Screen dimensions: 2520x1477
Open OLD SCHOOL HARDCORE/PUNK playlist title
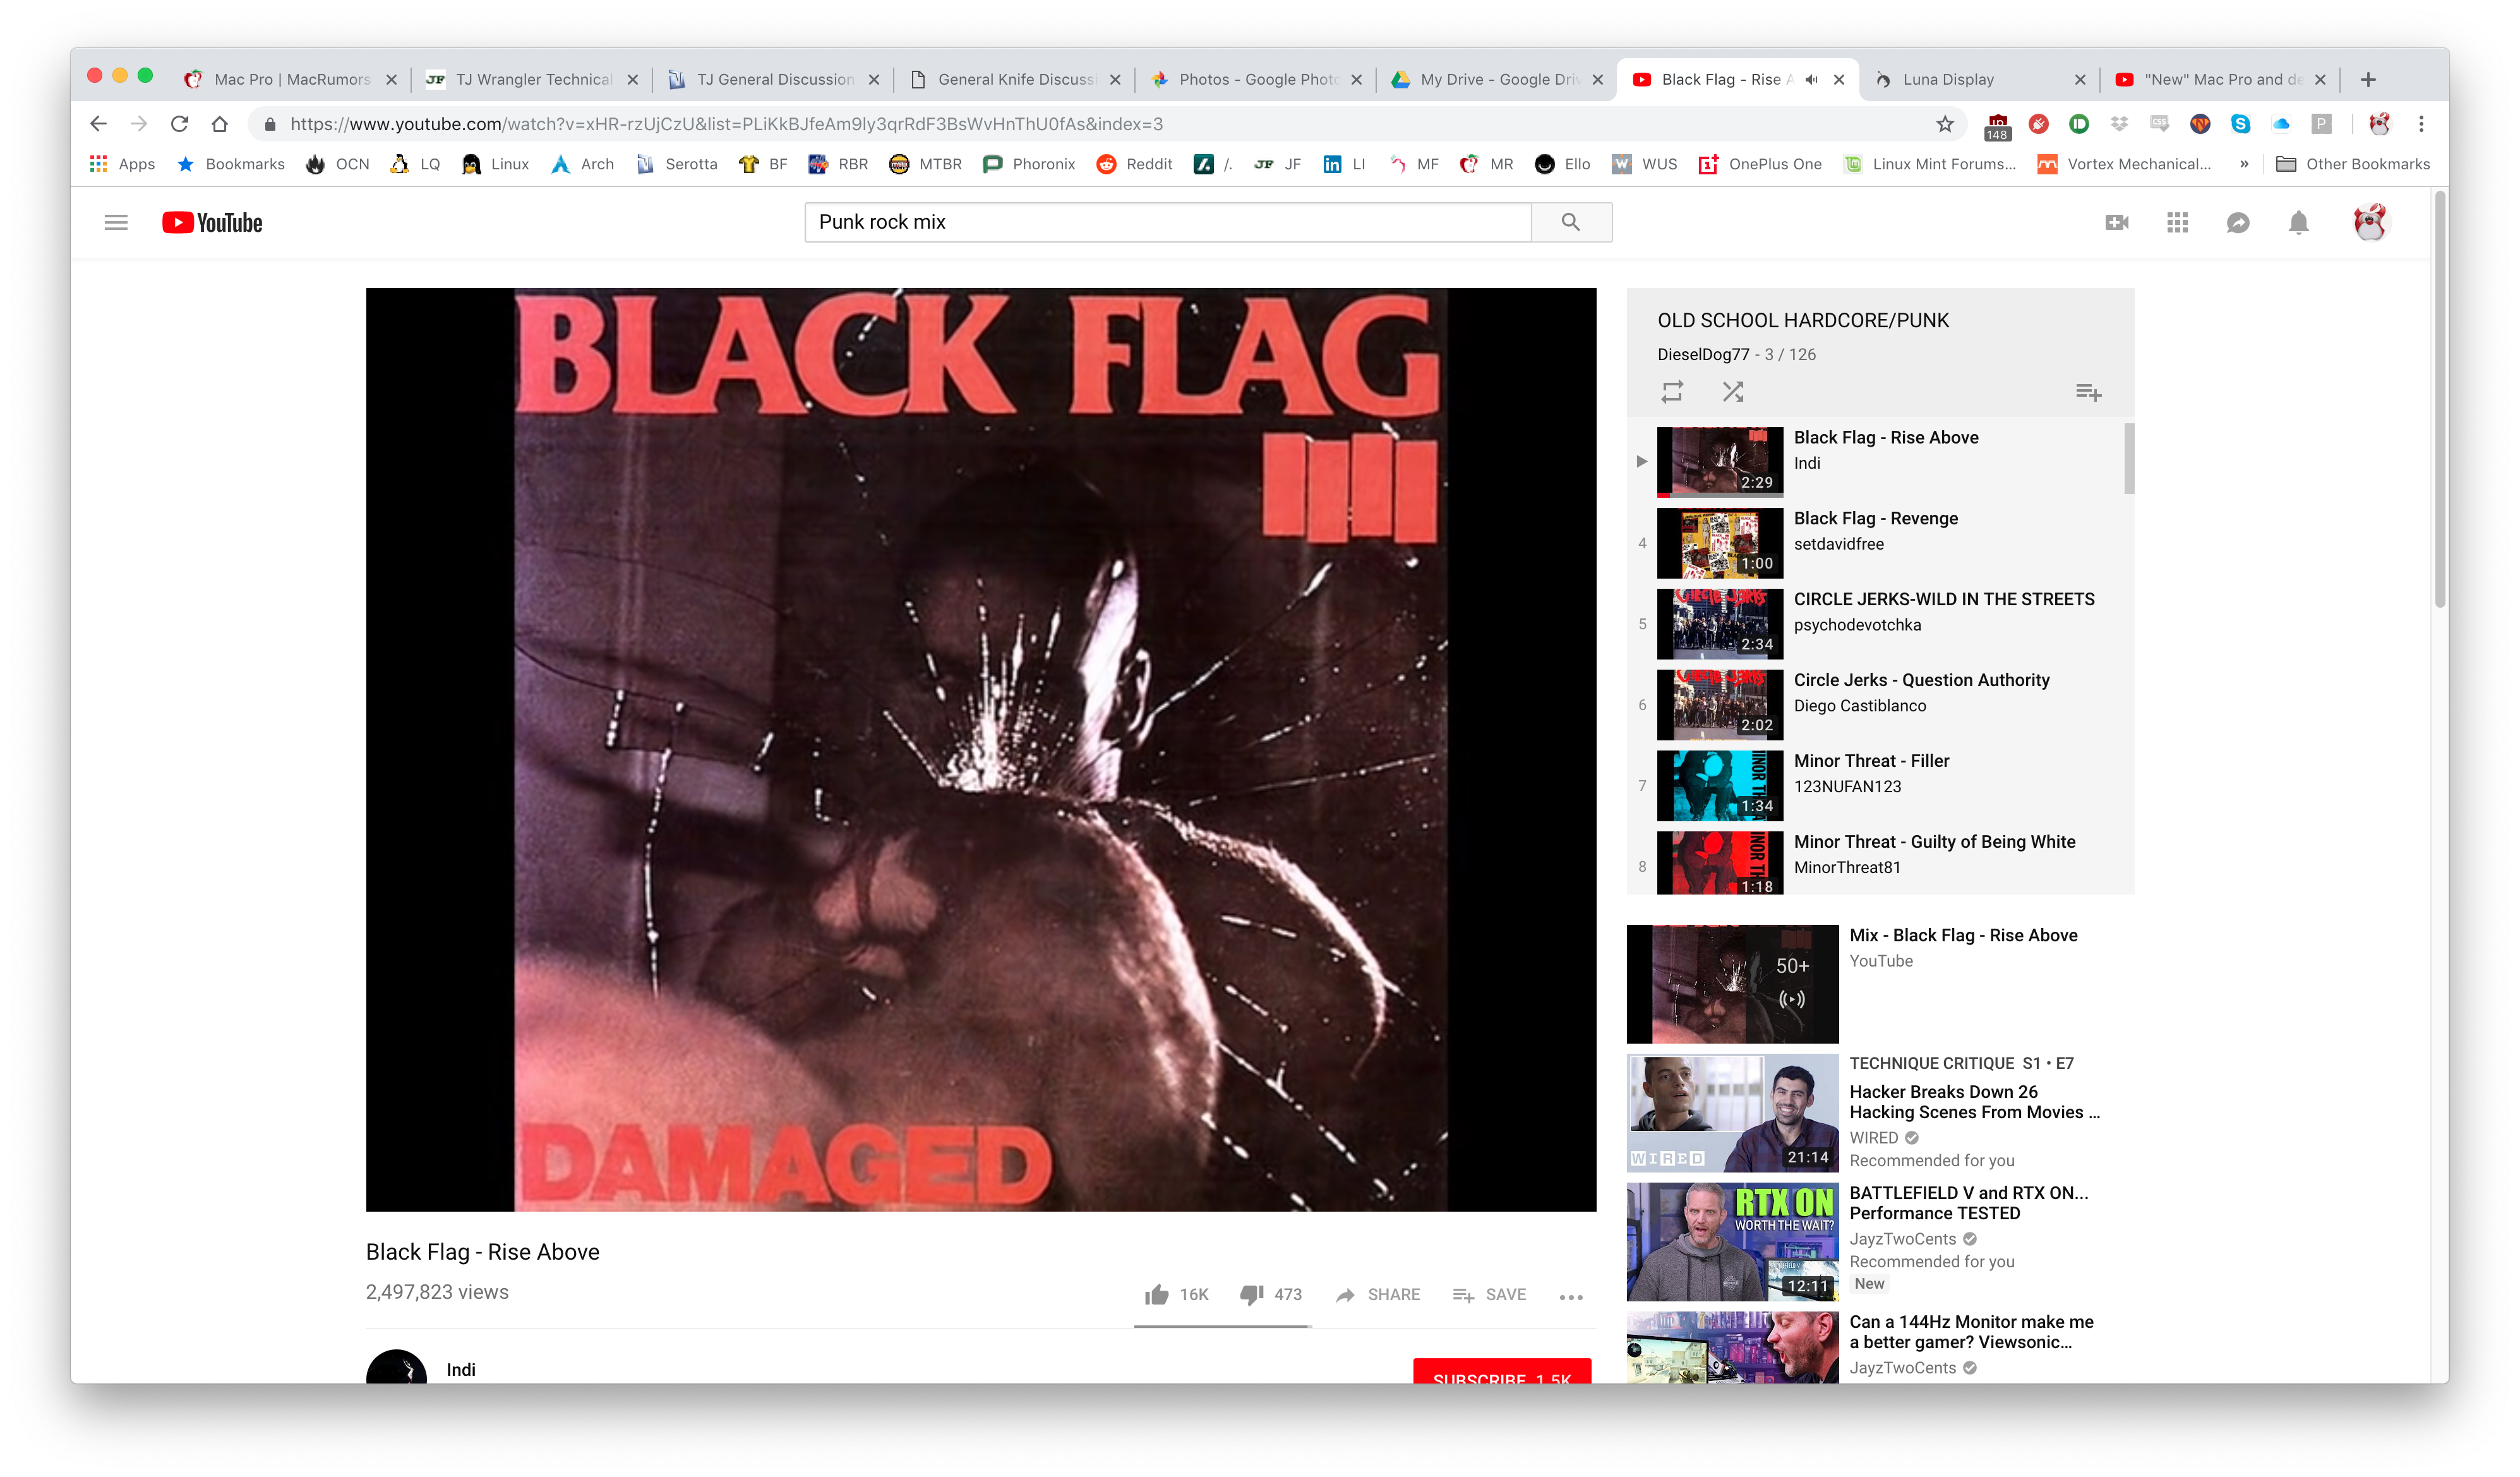1803,320
